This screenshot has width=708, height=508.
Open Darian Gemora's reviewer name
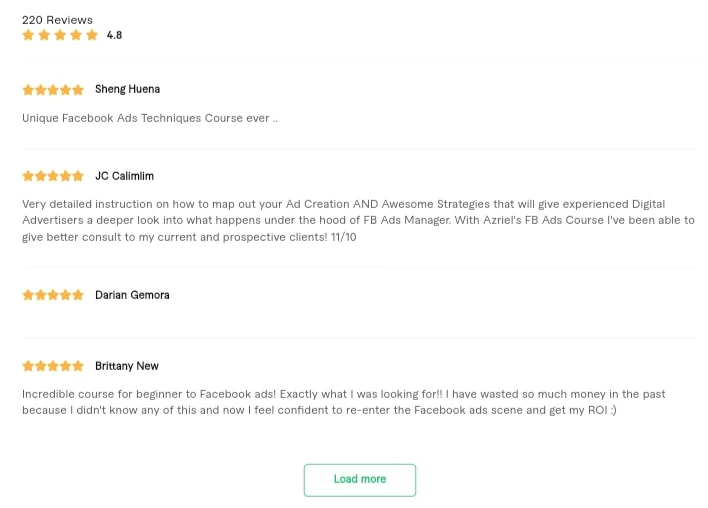click(132, 295)
